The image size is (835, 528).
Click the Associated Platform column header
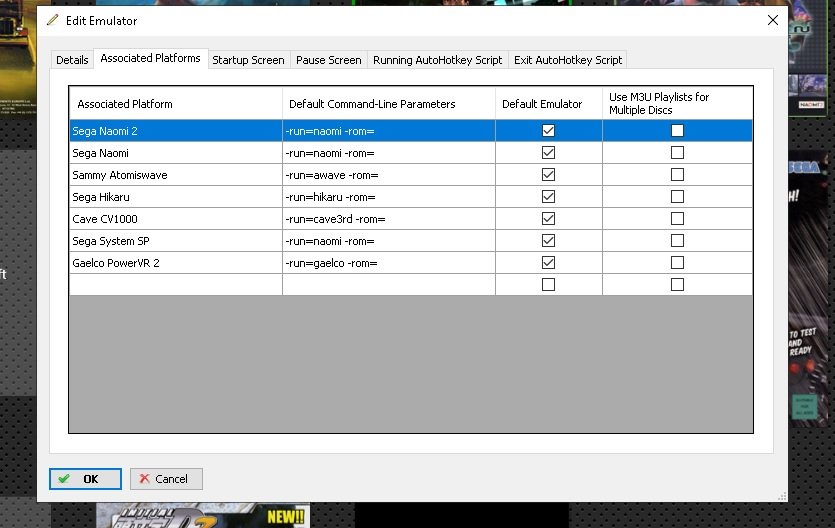[176, 103]
